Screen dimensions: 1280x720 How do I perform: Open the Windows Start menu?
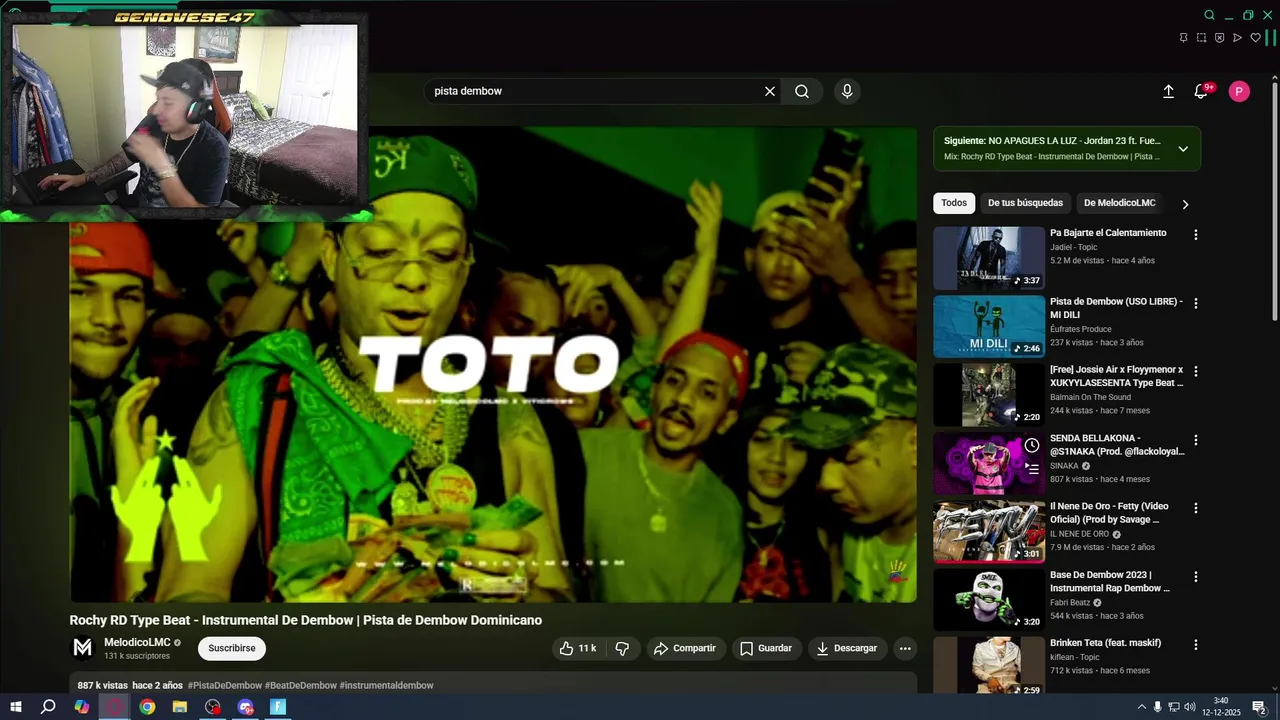point(15,707)
